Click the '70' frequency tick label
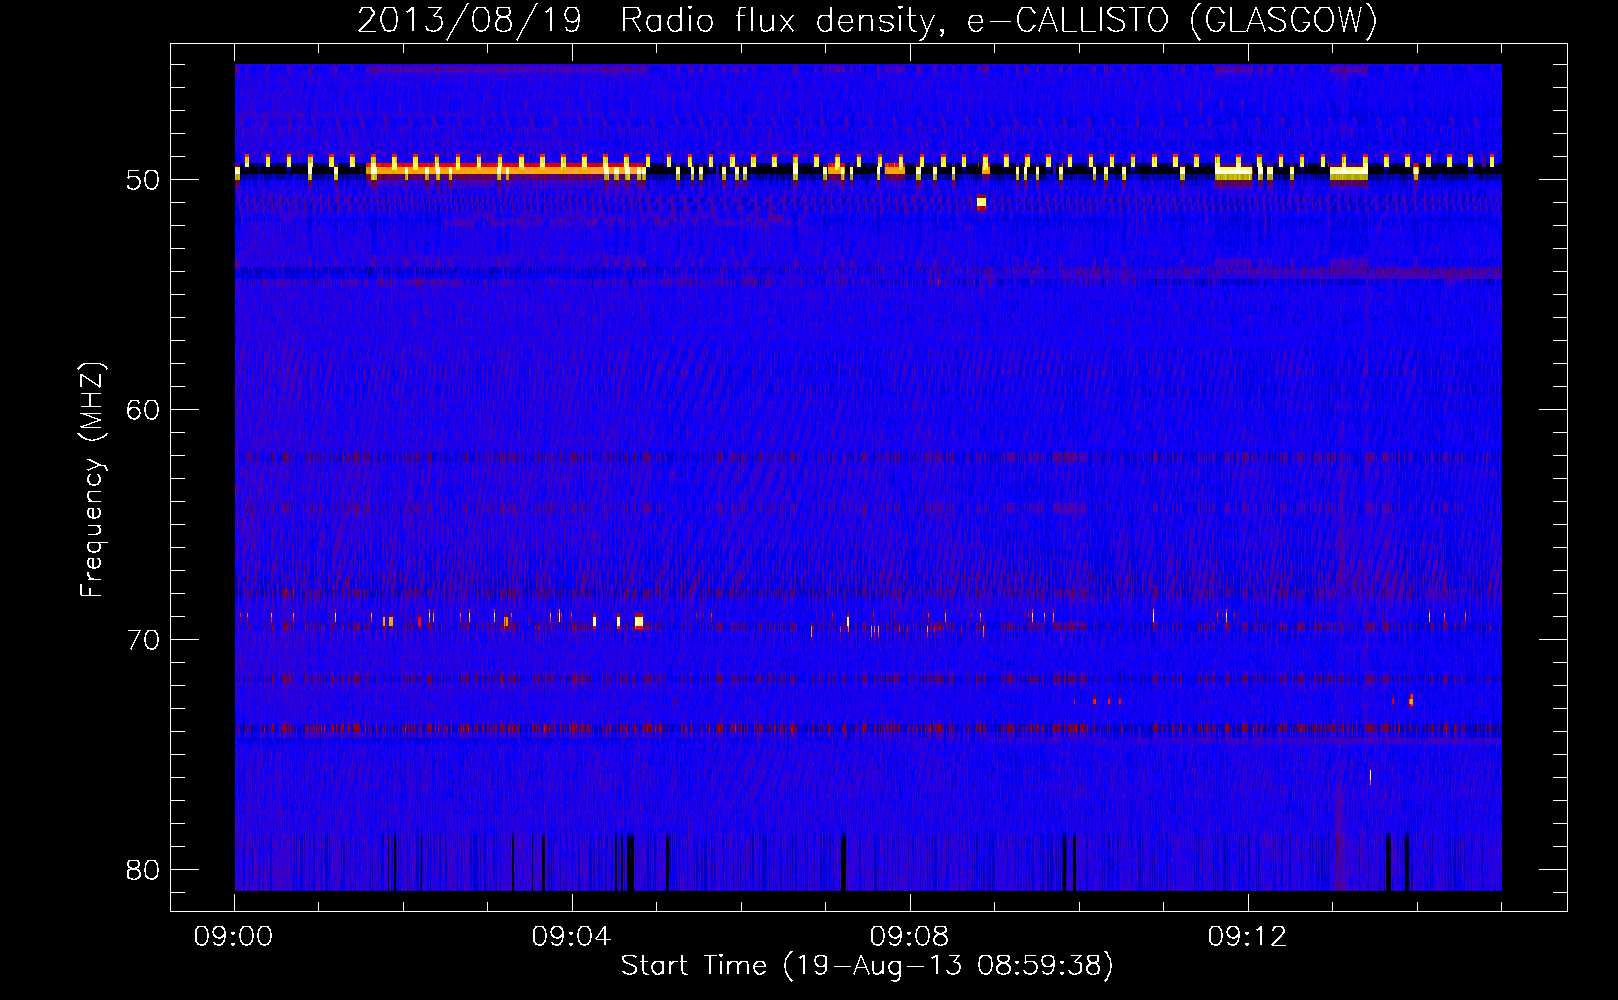This screenshot has width=1618, height=1000. click(x=143, y=640)
